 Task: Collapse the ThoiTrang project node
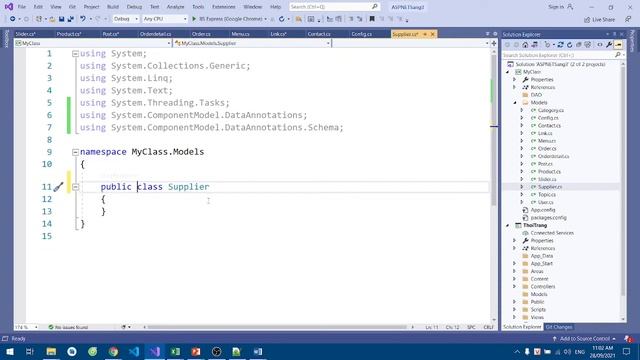pyautogui.click(x=507, y=225)
